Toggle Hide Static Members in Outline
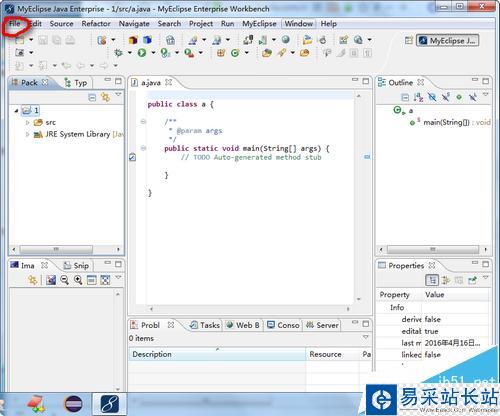The width and height of the screenshot is (500, 416). coord(446,97)
